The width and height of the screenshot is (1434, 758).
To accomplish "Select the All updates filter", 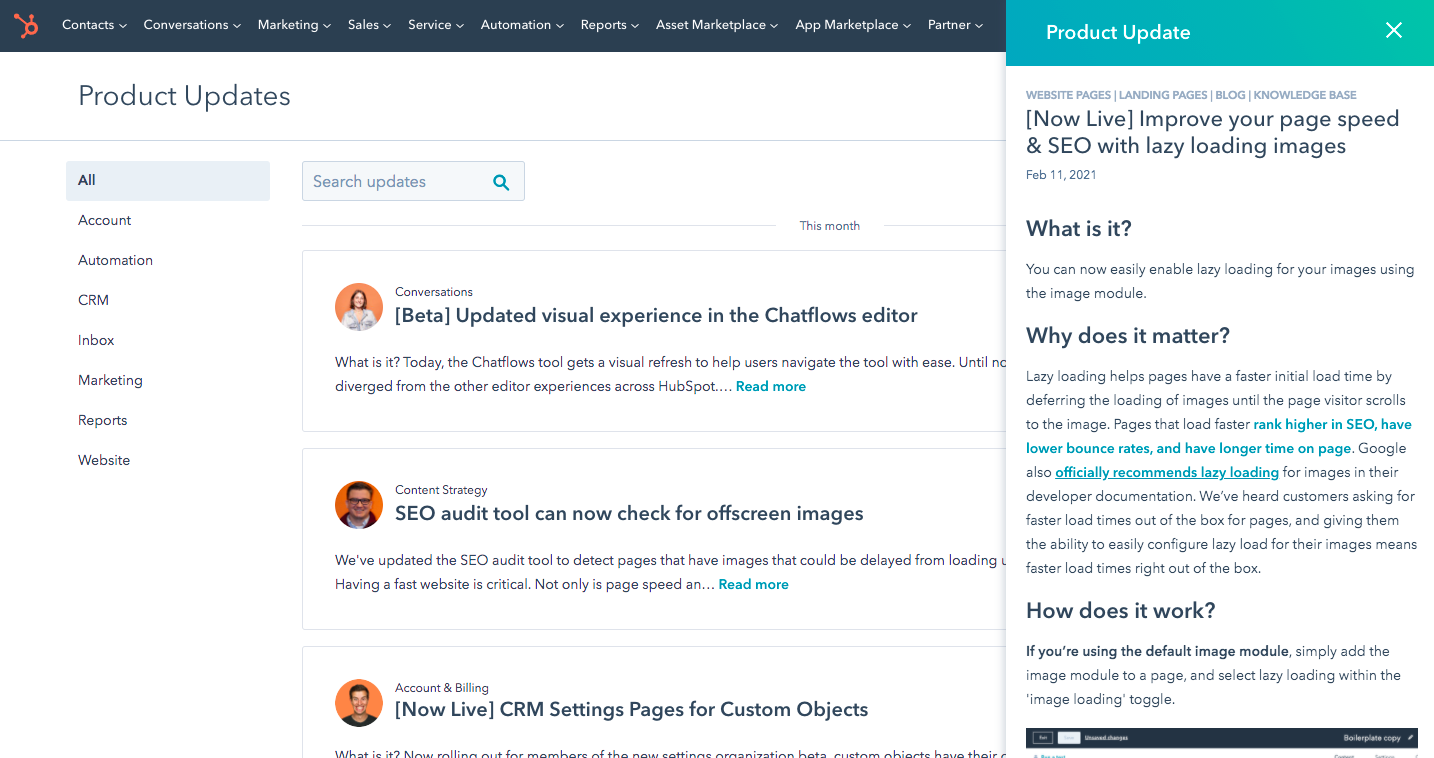I will coord(85,180).
